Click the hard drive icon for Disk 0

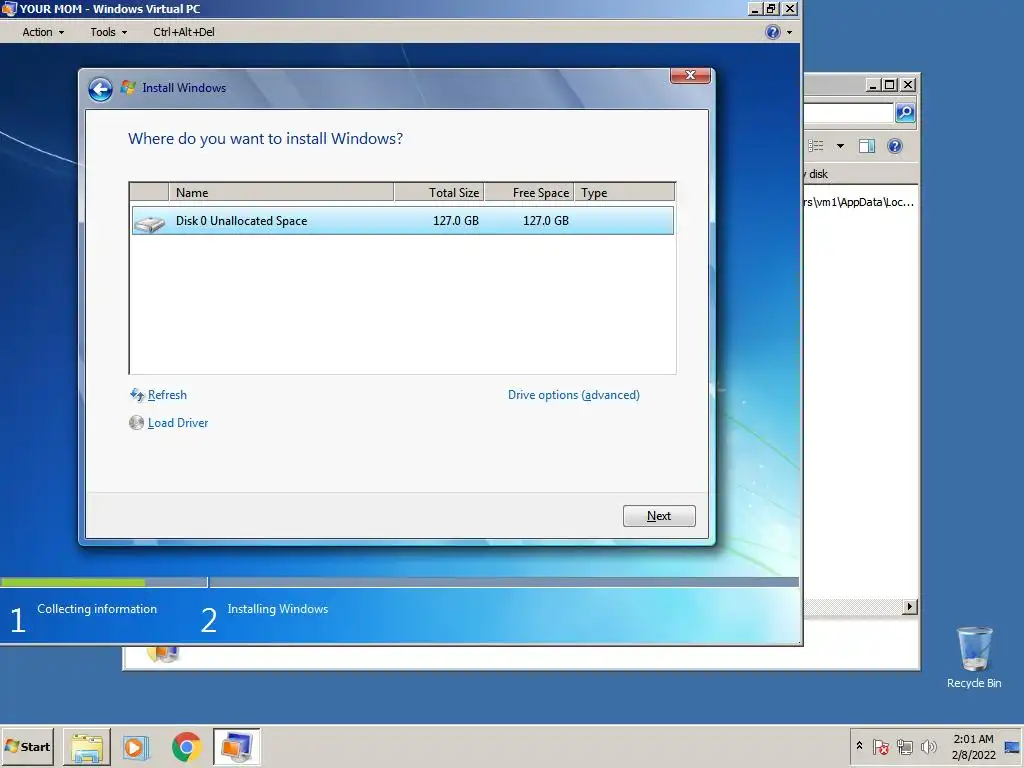click(150, 224)
